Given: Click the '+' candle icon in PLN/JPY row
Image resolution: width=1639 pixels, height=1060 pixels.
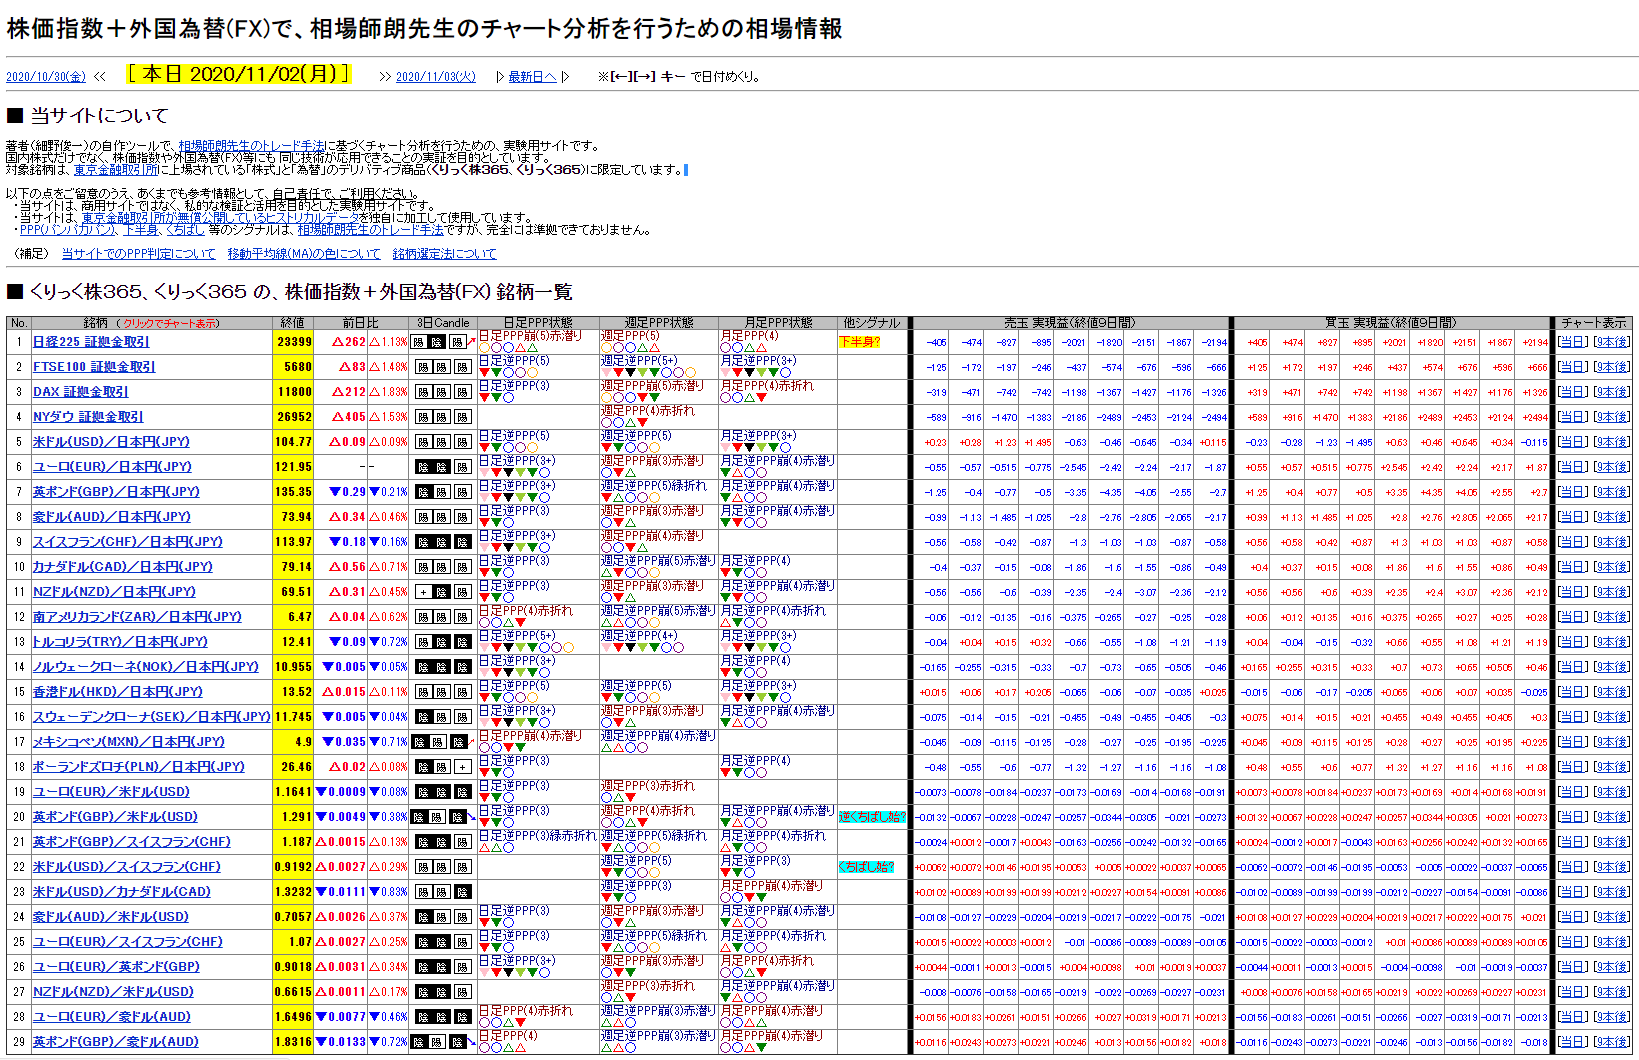Looking at the screenshot, I should coord(462,767).
